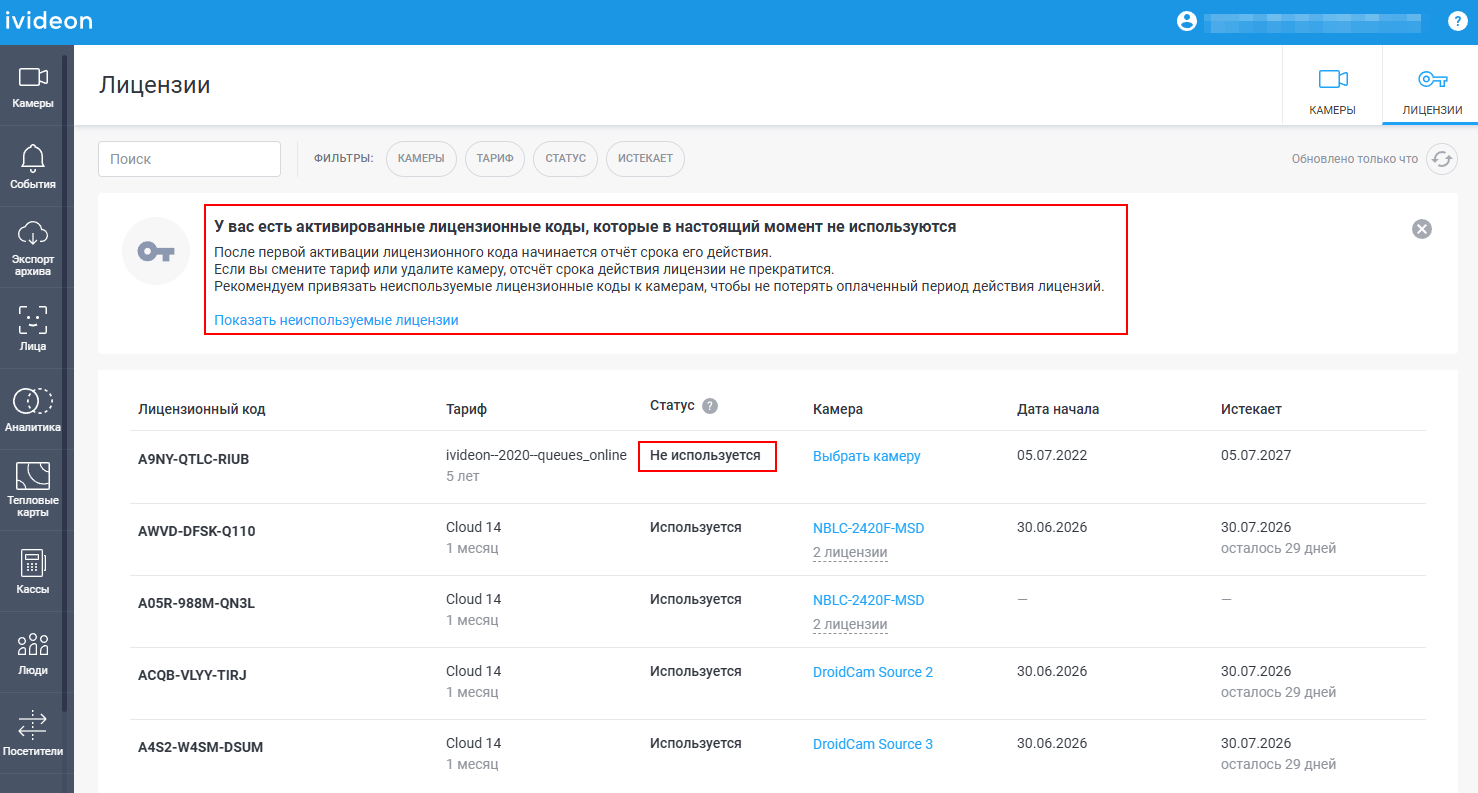Screen dimensions: 1478x793
Task: Click the Тариф column header
Action: pyautogui.click(x=467, y=409)
